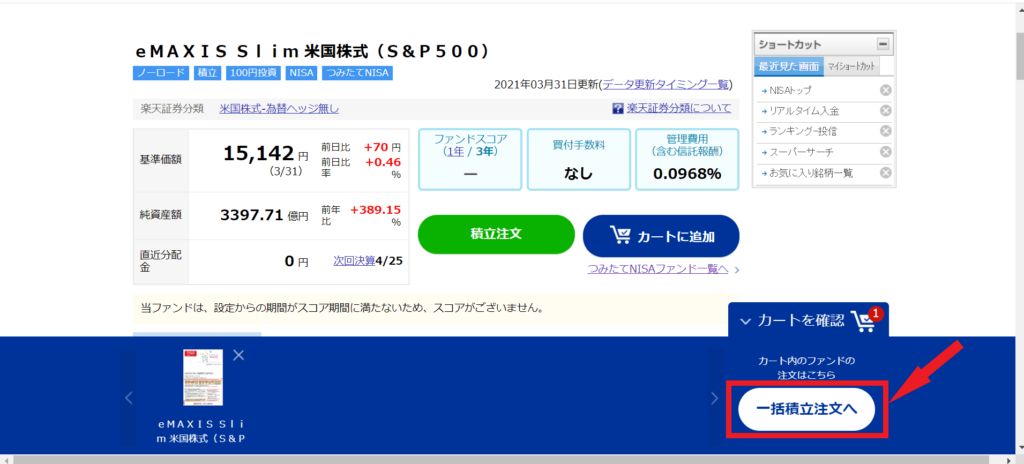Open 次回決算 link

[354, 261]
